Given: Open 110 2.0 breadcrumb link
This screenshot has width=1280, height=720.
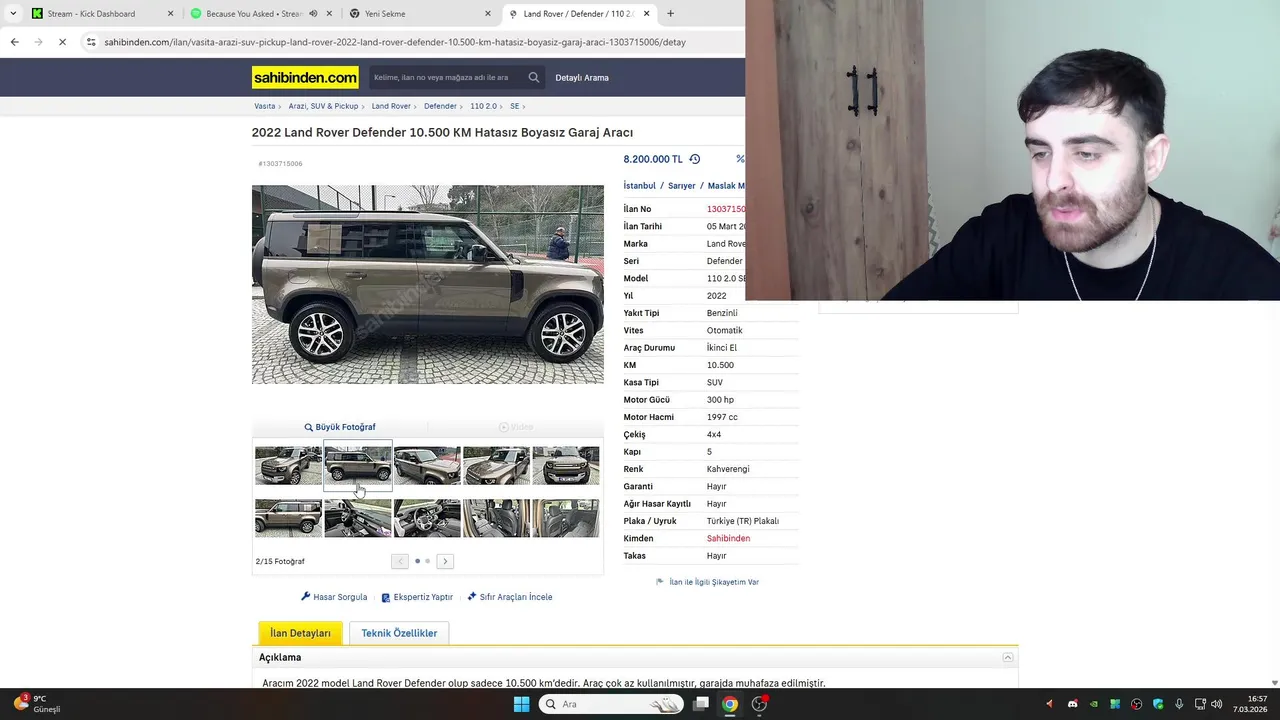Looking at the screenshot, I should [483, 106].
